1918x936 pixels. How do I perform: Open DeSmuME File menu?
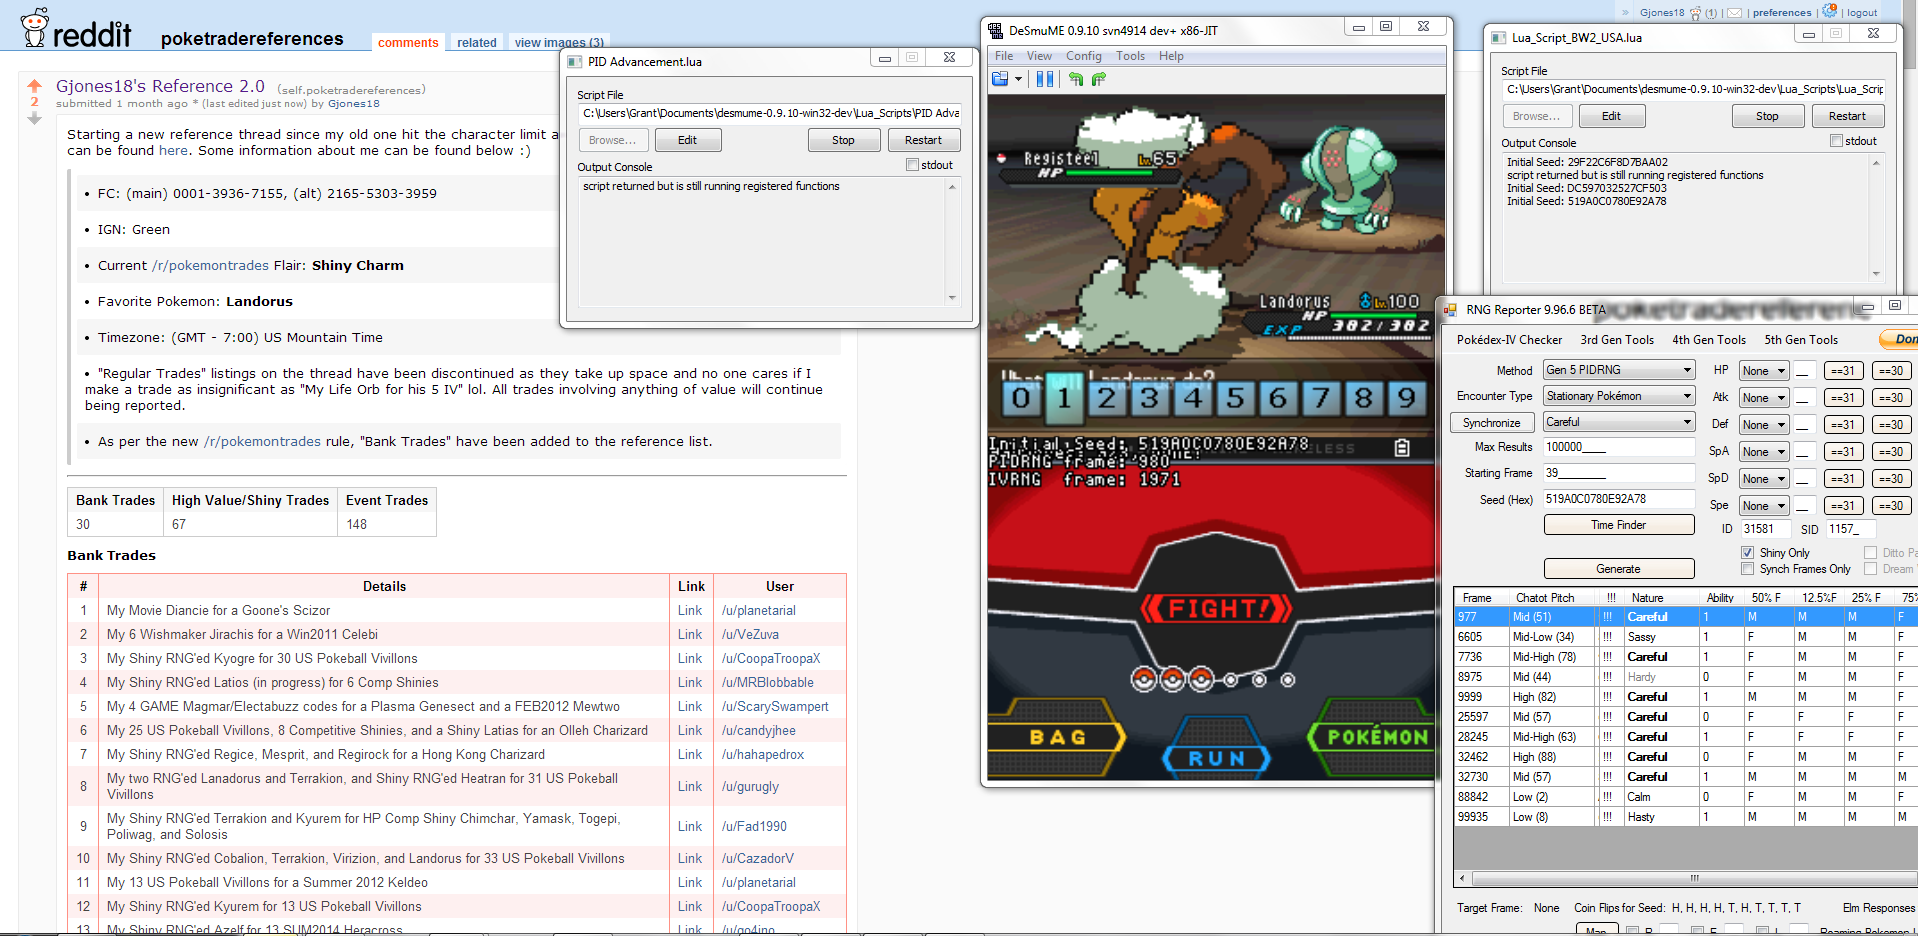click(x=1004, y=56)
